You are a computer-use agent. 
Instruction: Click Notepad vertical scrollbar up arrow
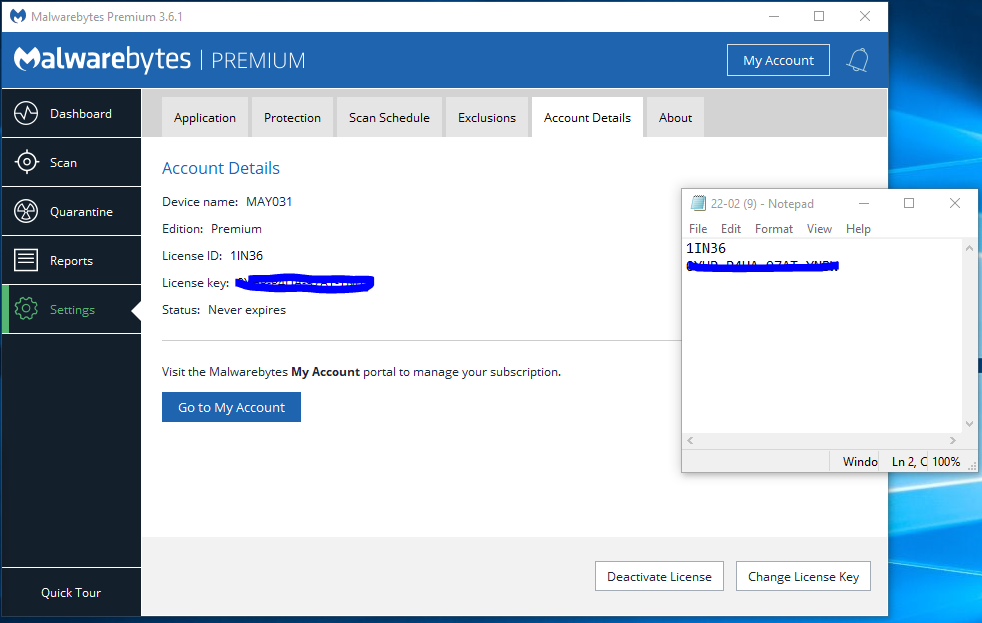(969, 248)
